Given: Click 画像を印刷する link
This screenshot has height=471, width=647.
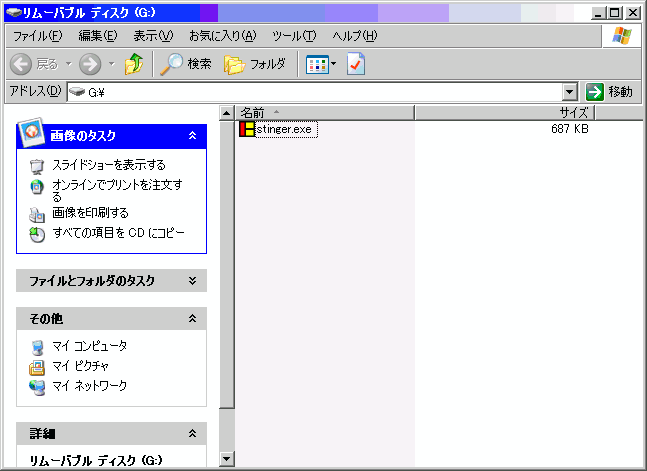Looking at the screenshot, I should [x=90, y=213].
